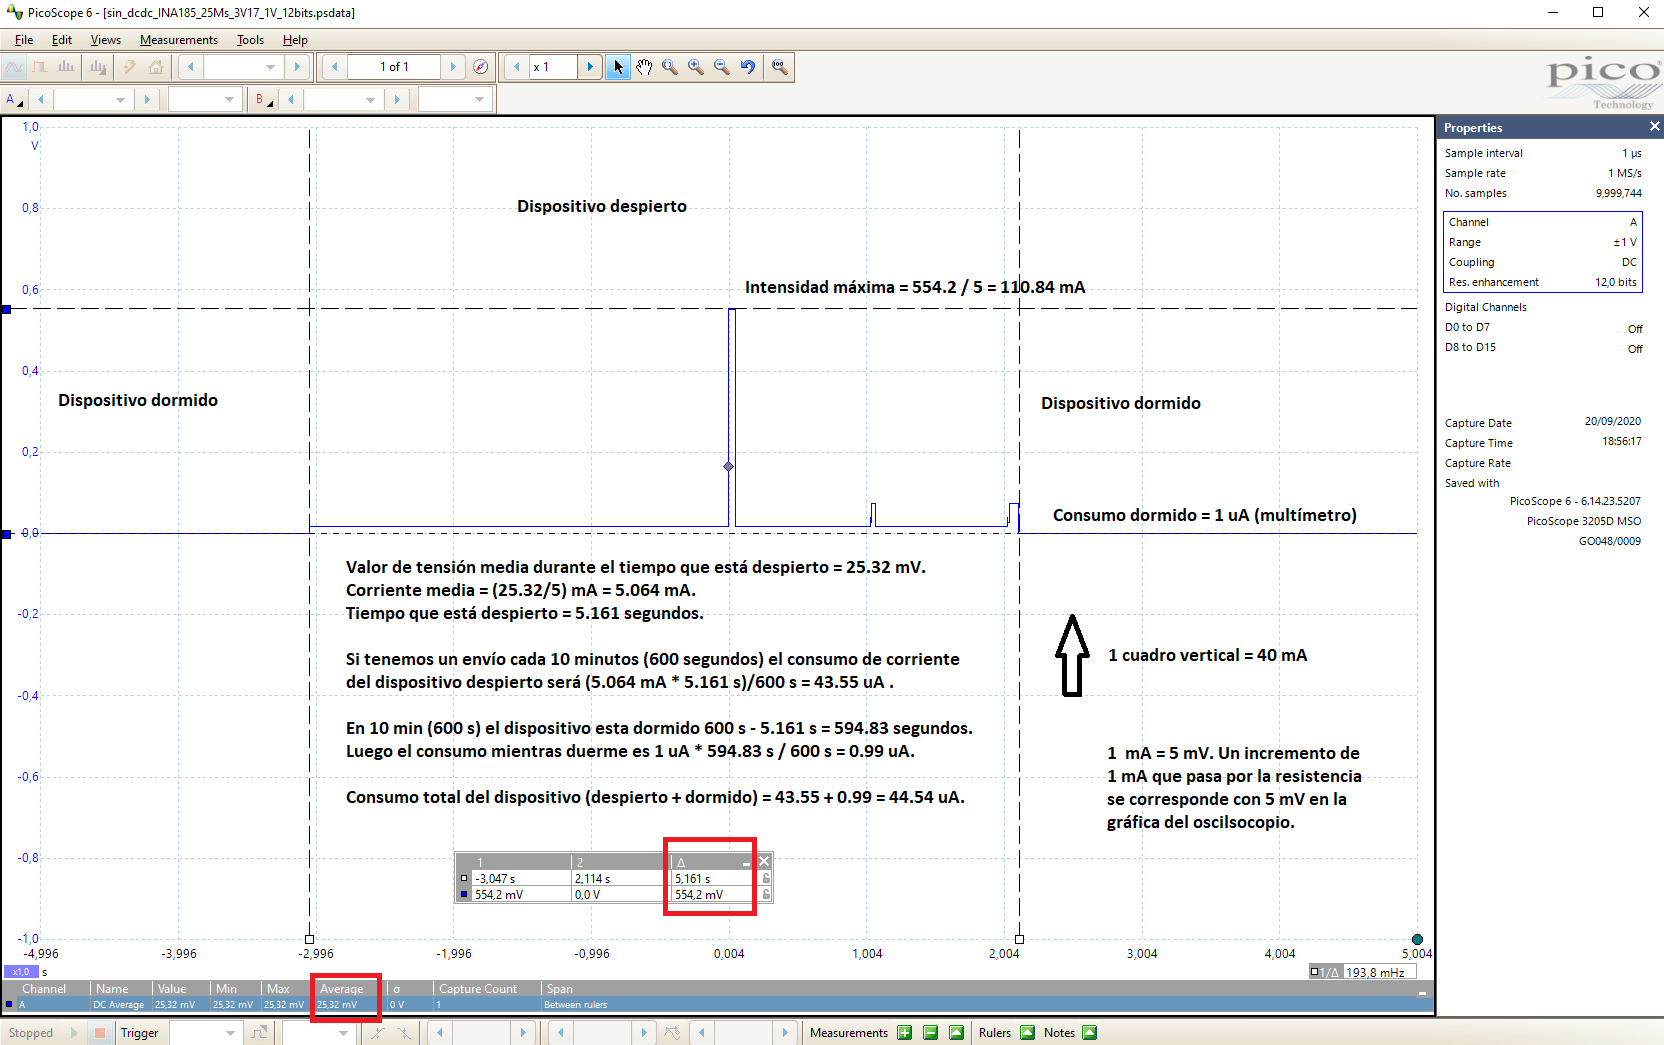
Task: Click the Stop capture red square
Action: 100,1033
